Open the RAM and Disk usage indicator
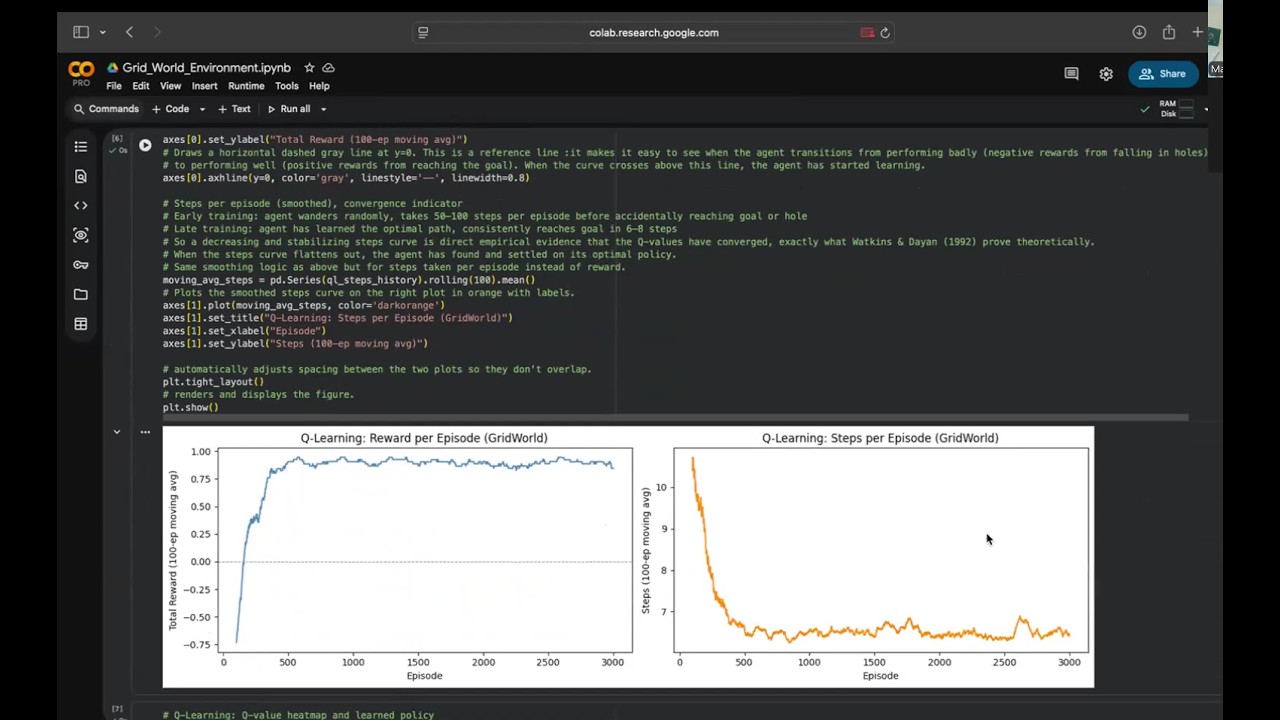 [x=1178, y=109]
